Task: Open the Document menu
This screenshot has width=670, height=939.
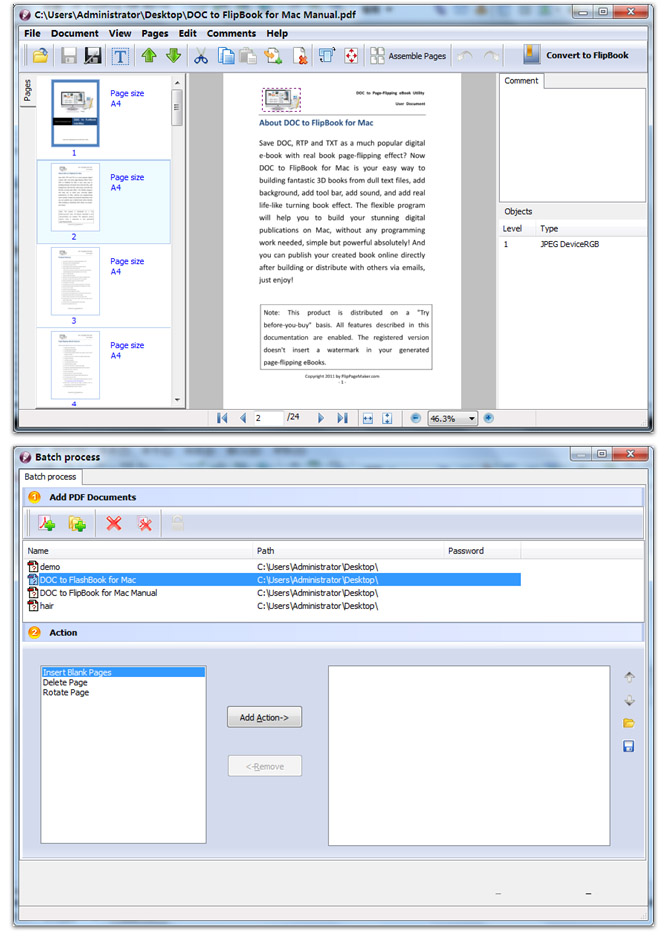Action: [x=75, y=34]
